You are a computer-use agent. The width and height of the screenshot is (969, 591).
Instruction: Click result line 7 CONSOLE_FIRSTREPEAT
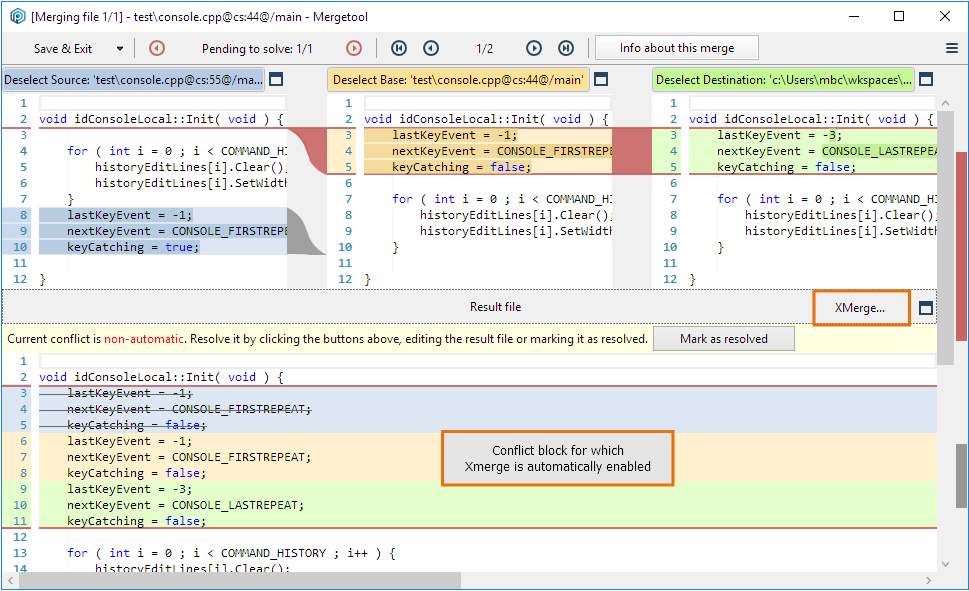189,457
